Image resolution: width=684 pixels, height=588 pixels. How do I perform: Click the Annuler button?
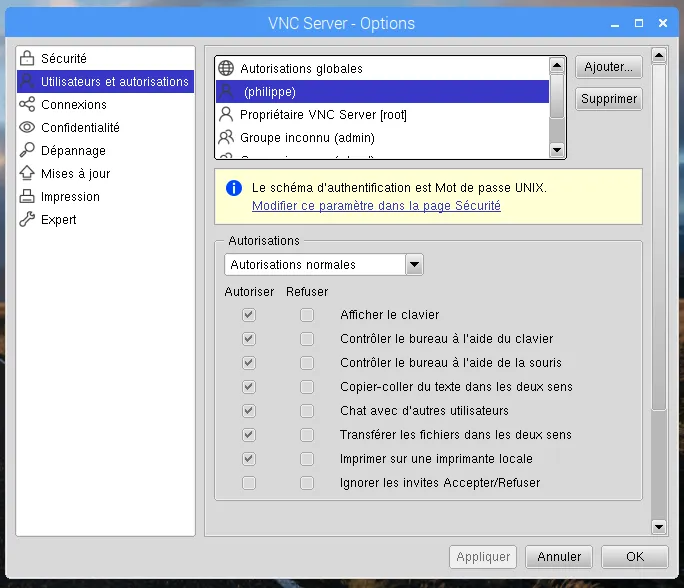coord(559,557)
